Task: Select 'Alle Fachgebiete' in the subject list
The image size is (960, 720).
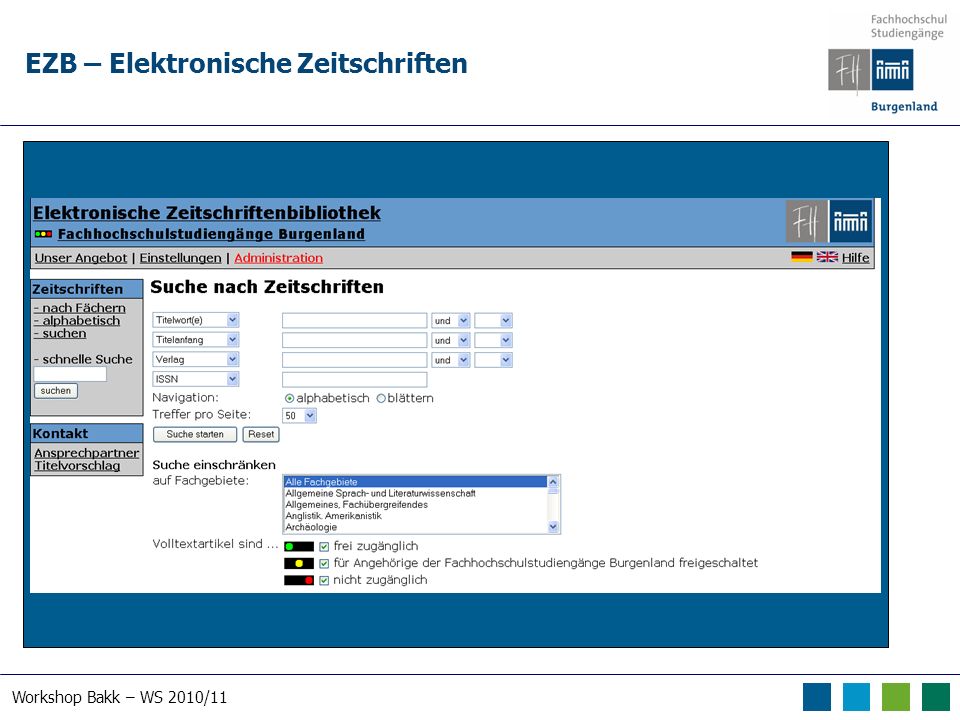Action: tap(415, 482)
